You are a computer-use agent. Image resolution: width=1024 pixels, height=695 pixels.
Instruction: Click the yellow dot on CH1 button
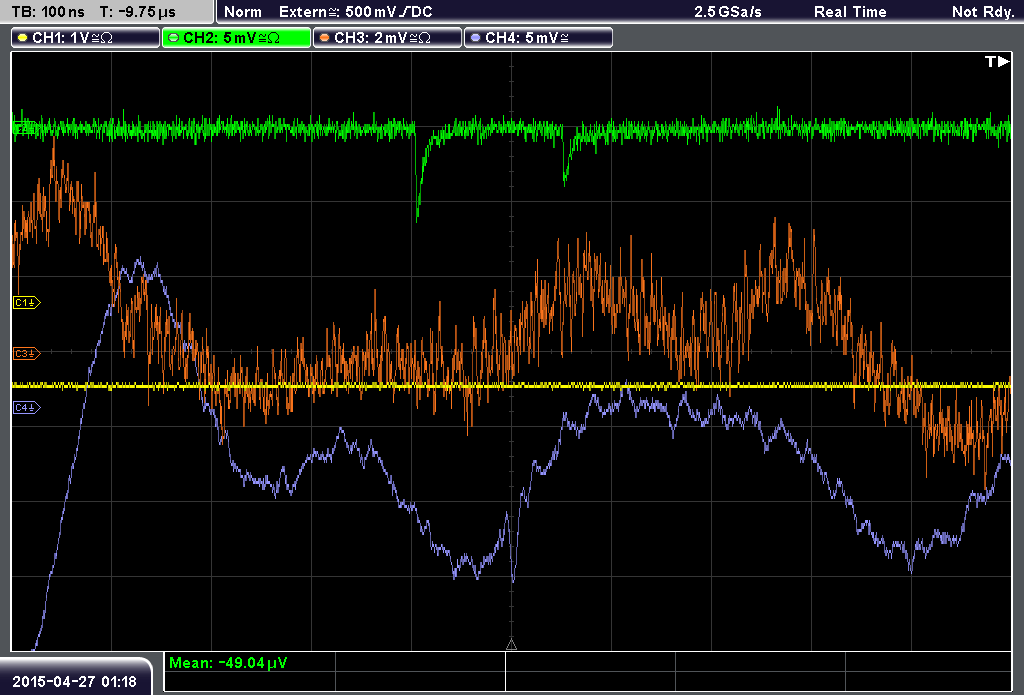click(23, 38)
